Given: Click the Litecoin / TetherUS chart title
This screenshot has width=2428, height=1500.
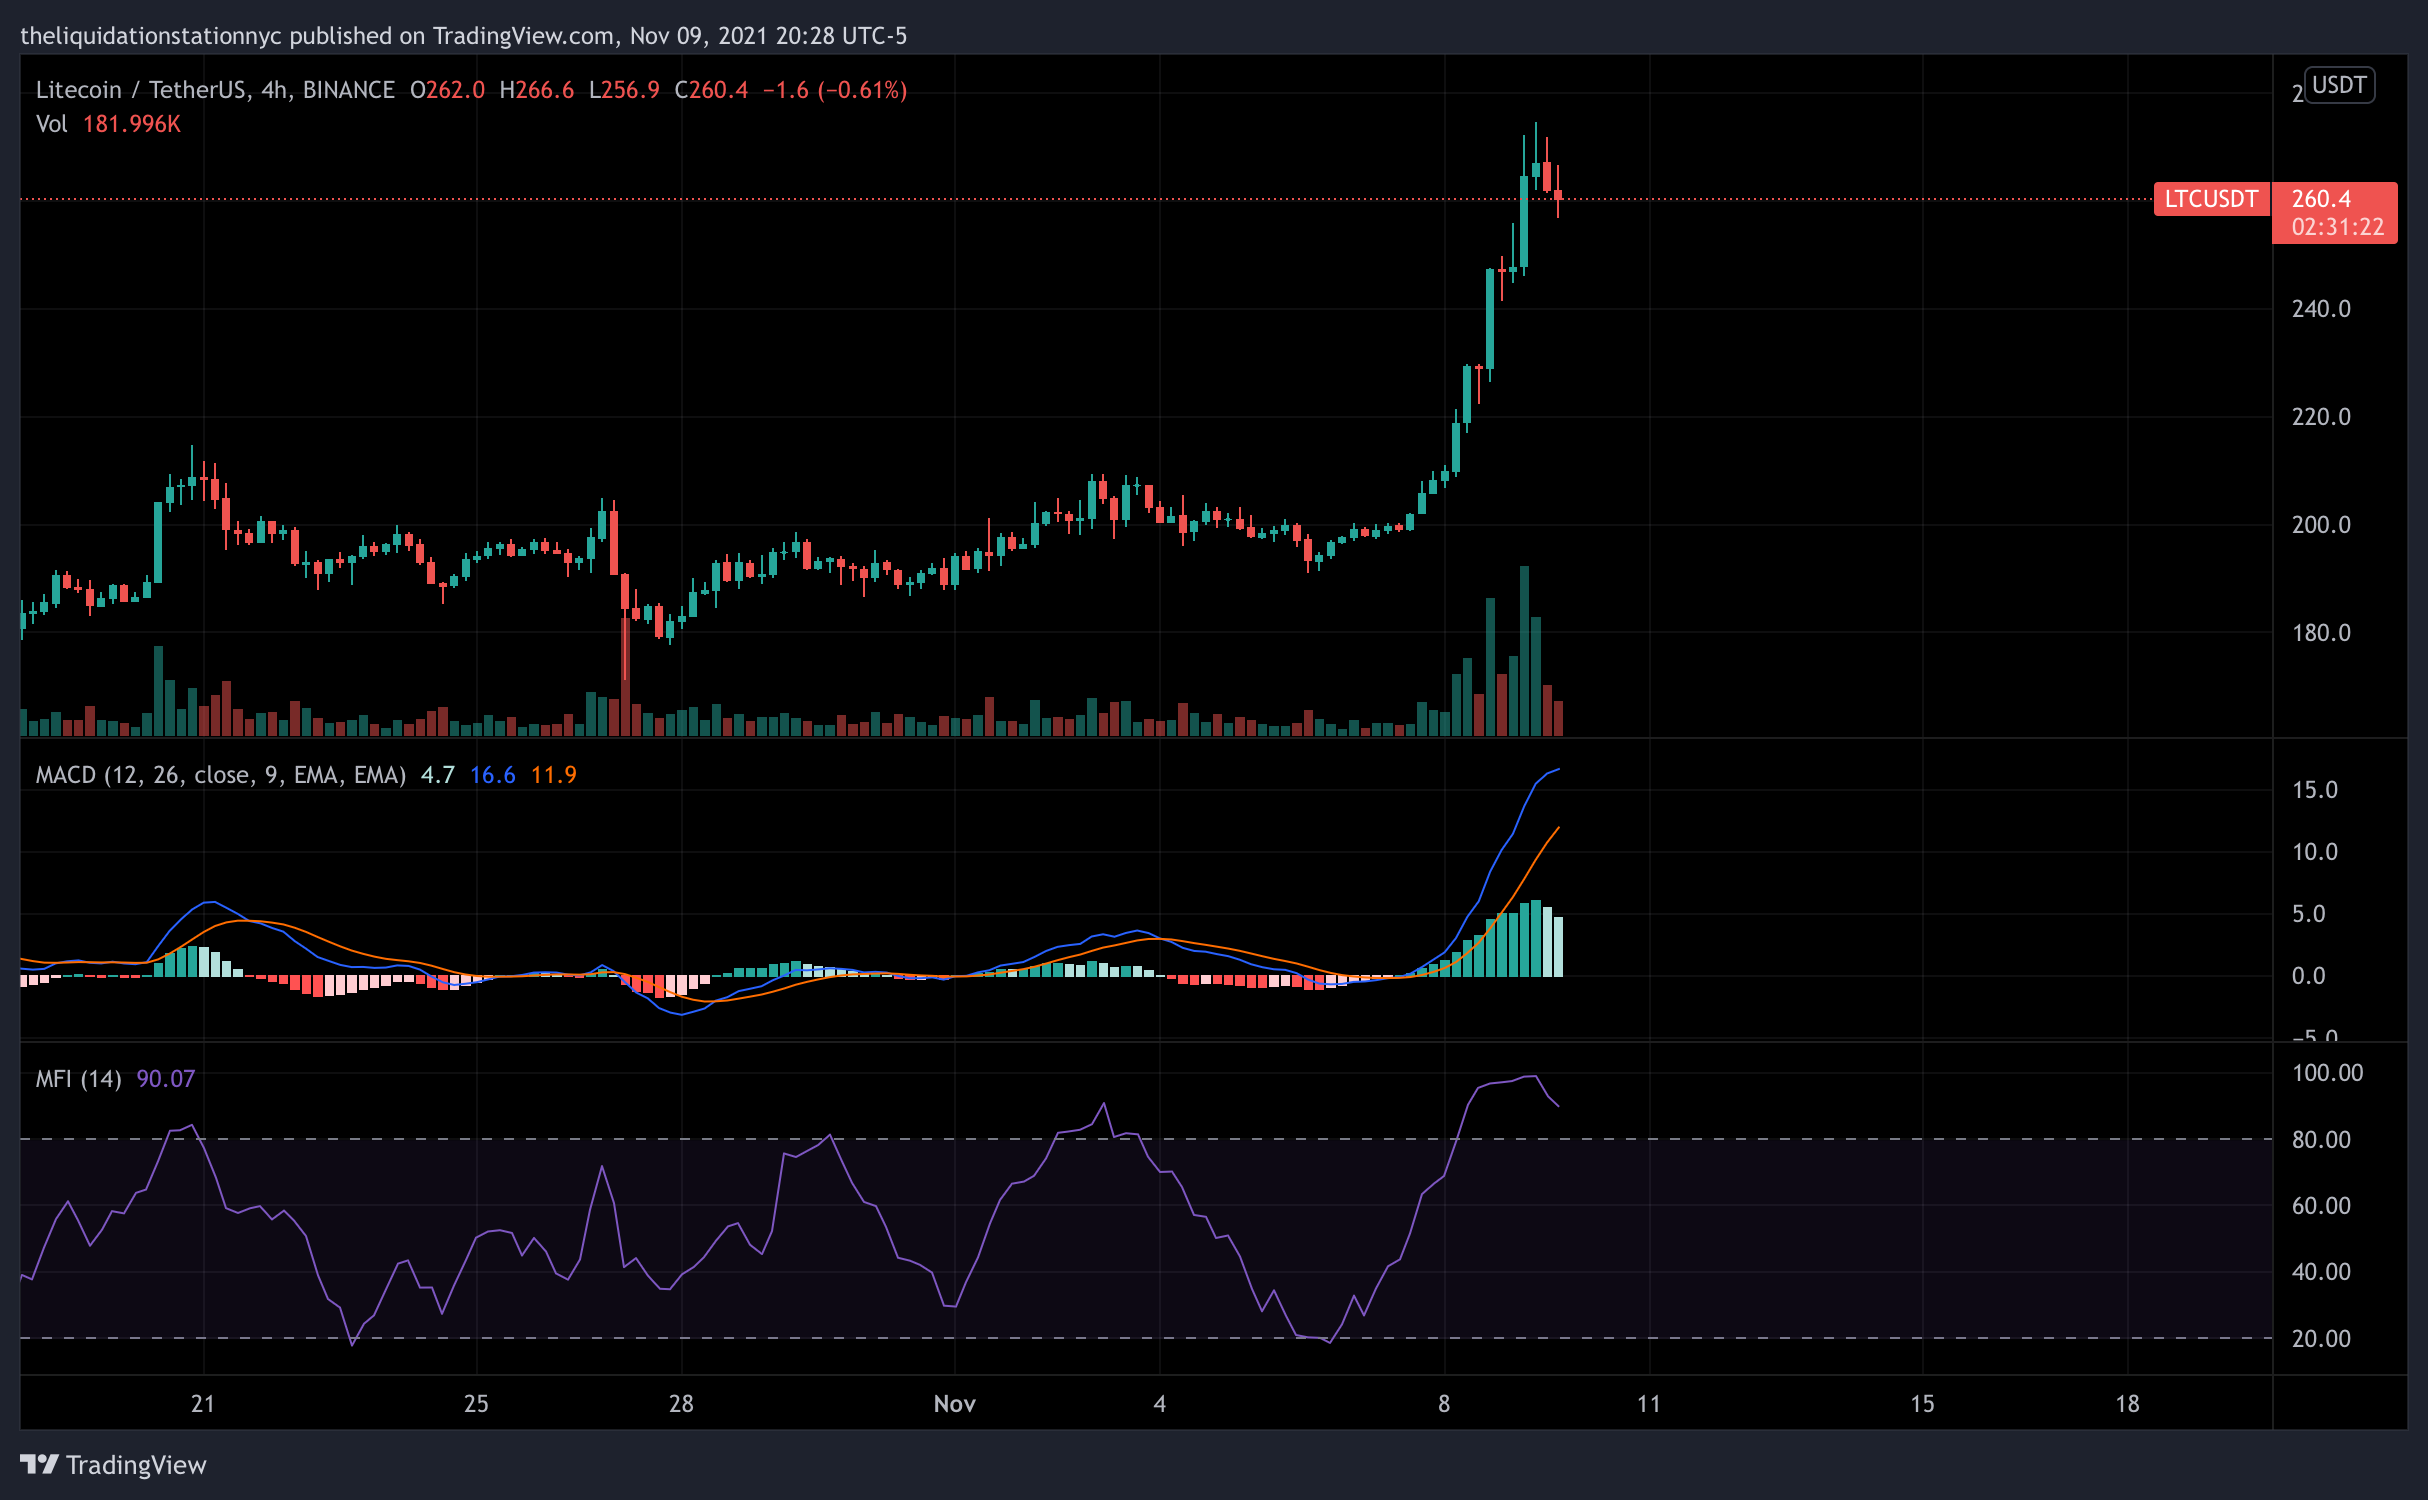Looking at the screenshot, I should click(140, 90).
